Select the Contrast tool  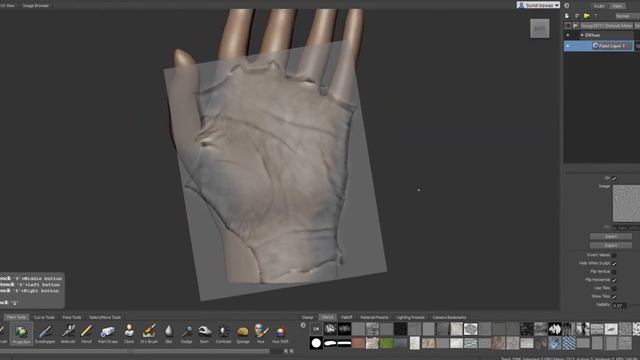223,333
